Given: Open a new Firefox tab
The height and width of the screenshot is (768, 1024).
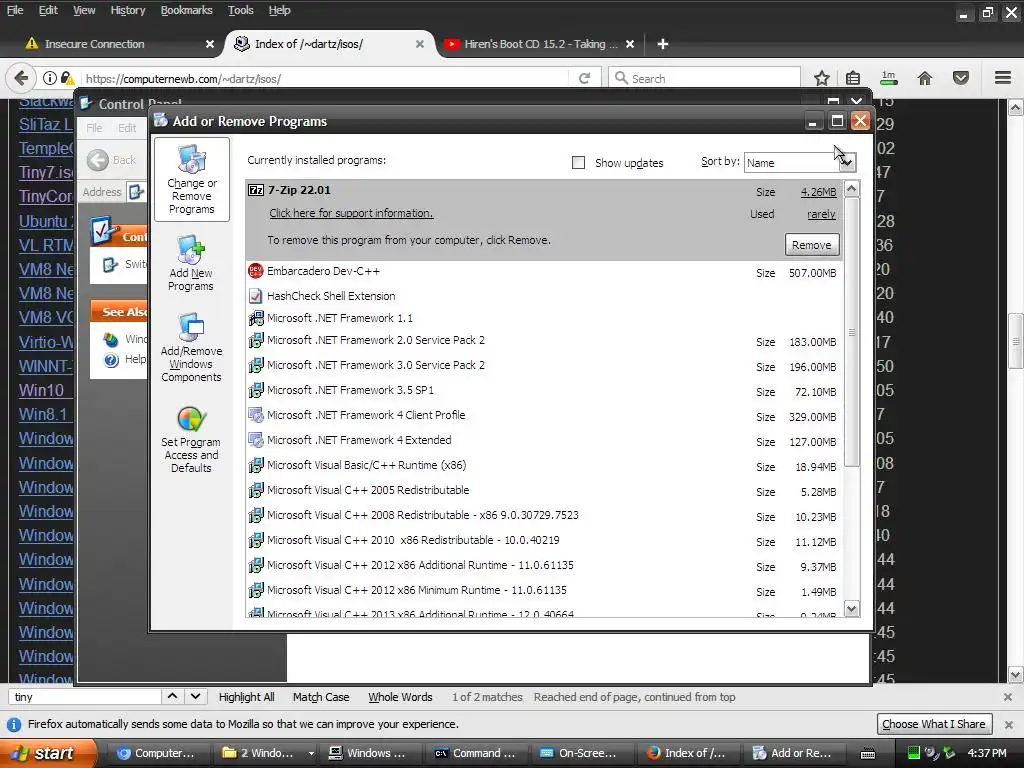Looking at the screenshot, I should (663, 44).
